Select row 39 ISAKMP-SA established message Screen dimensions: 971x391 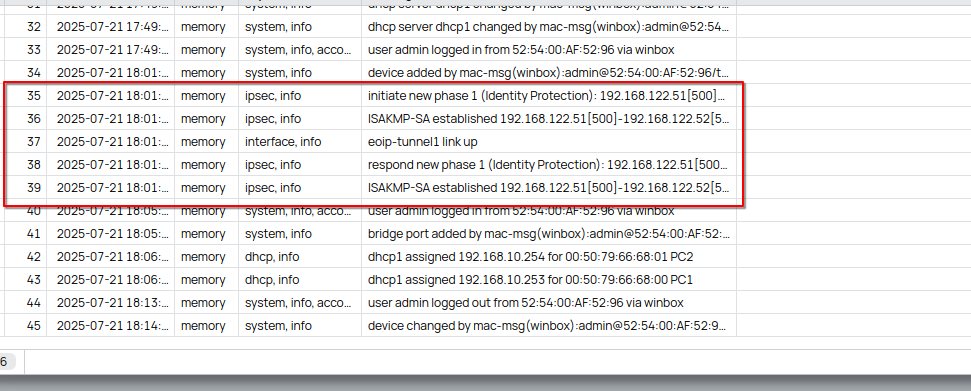[548, 188]
